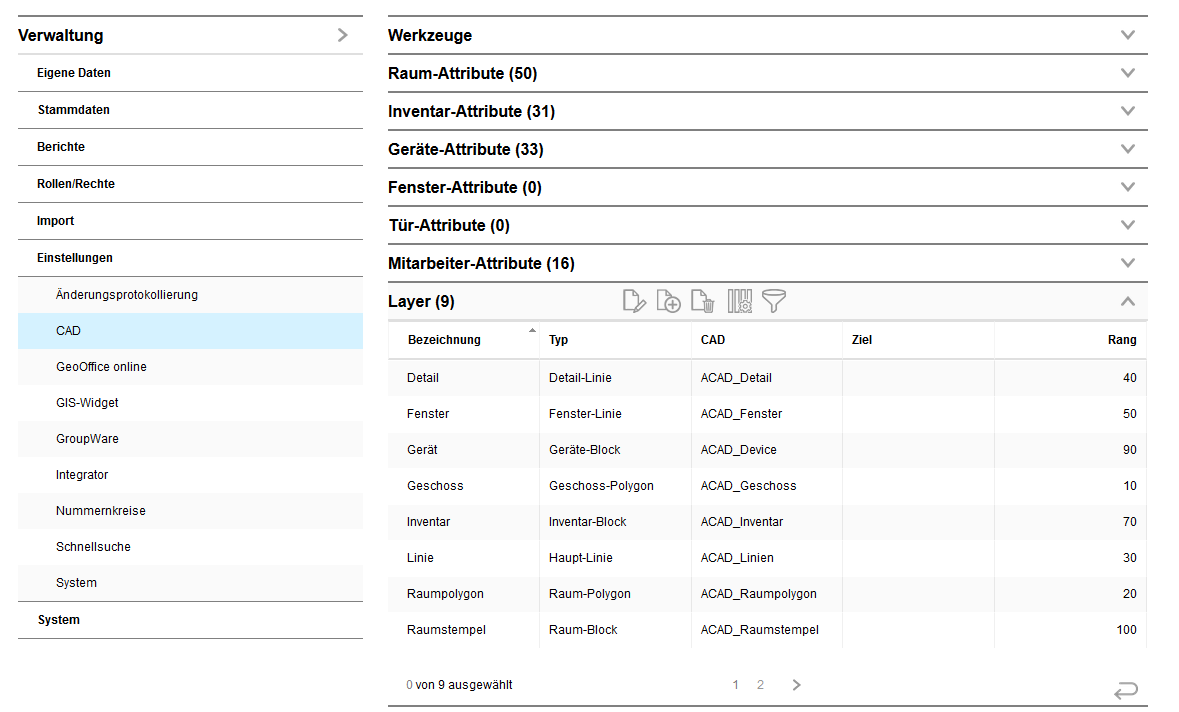Sort table by Bezeichnung column header
1179x712 pixels.
coord(444,340)
